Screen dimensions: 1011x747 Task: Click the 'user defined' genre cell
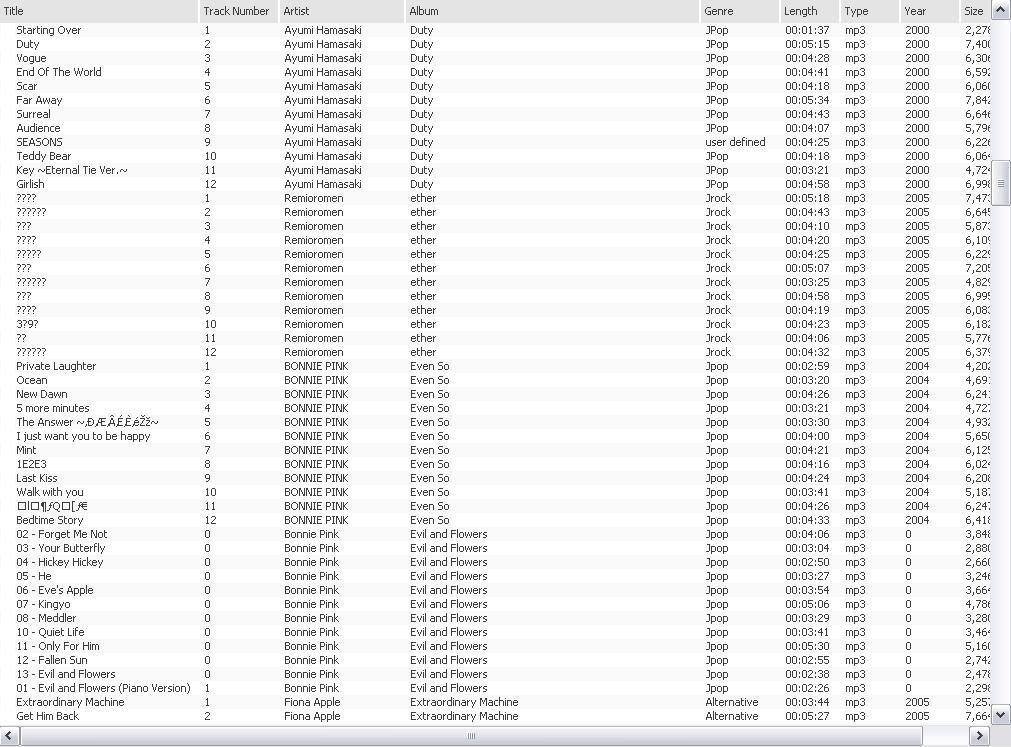pyautogui.click(x=735, y=142)
